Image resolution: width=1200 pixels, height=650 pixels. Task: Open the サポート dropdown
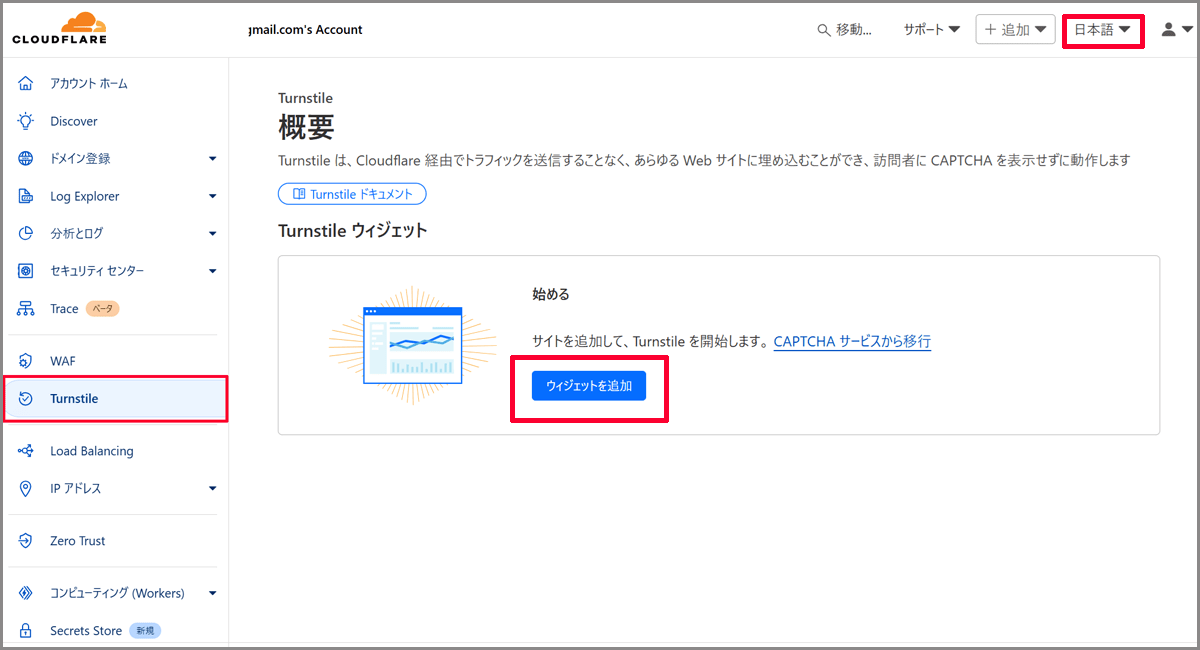pyautogui.click(x=932, y=30)
